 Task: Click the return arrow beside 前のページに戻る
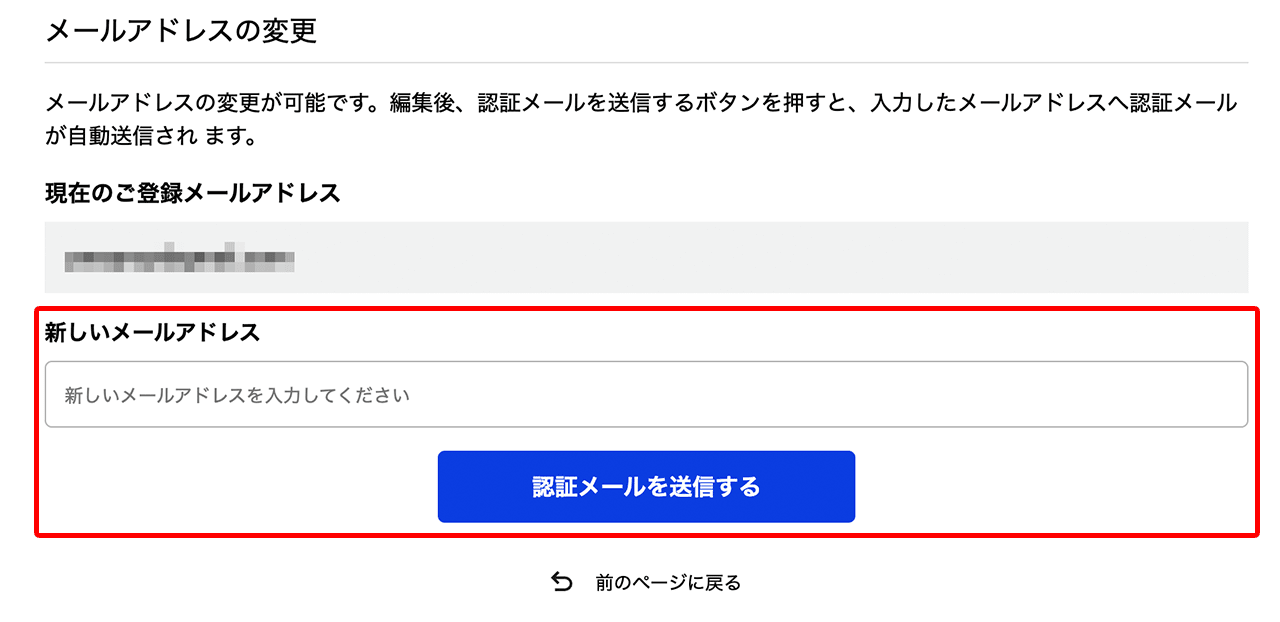(x=561, y=580)
